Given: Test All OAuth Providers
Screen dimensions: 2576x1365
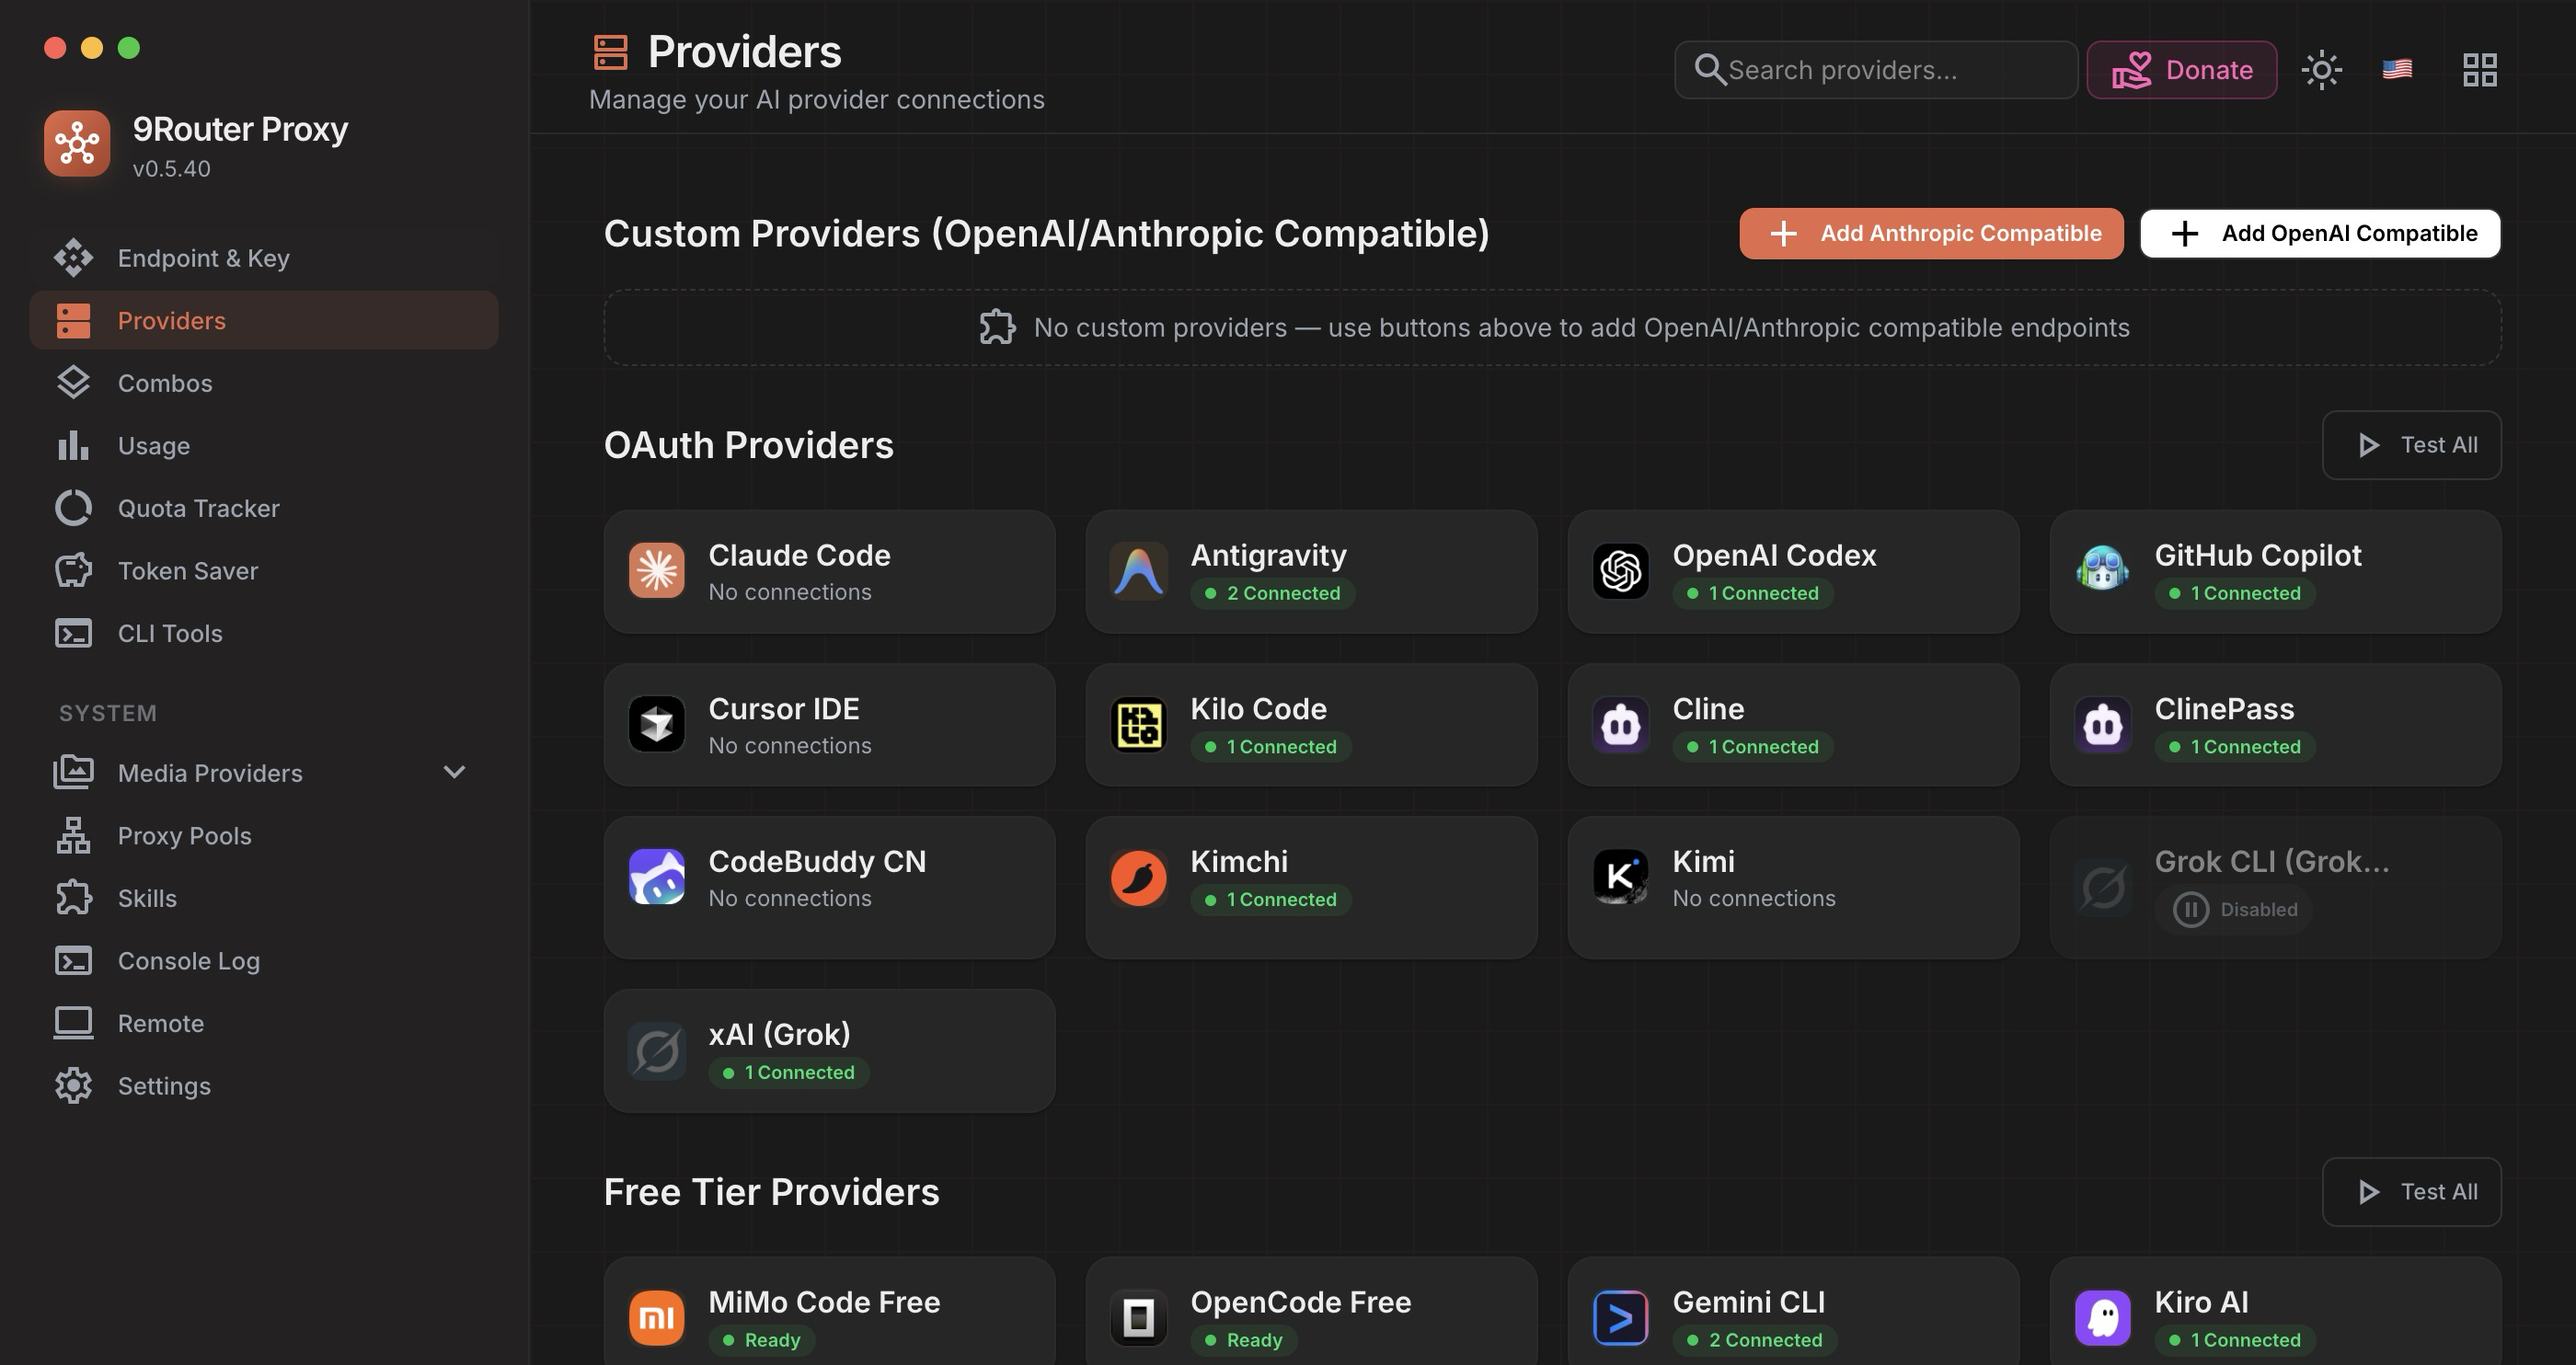Looking at the screenshot, I should (x=2411, y=445).
